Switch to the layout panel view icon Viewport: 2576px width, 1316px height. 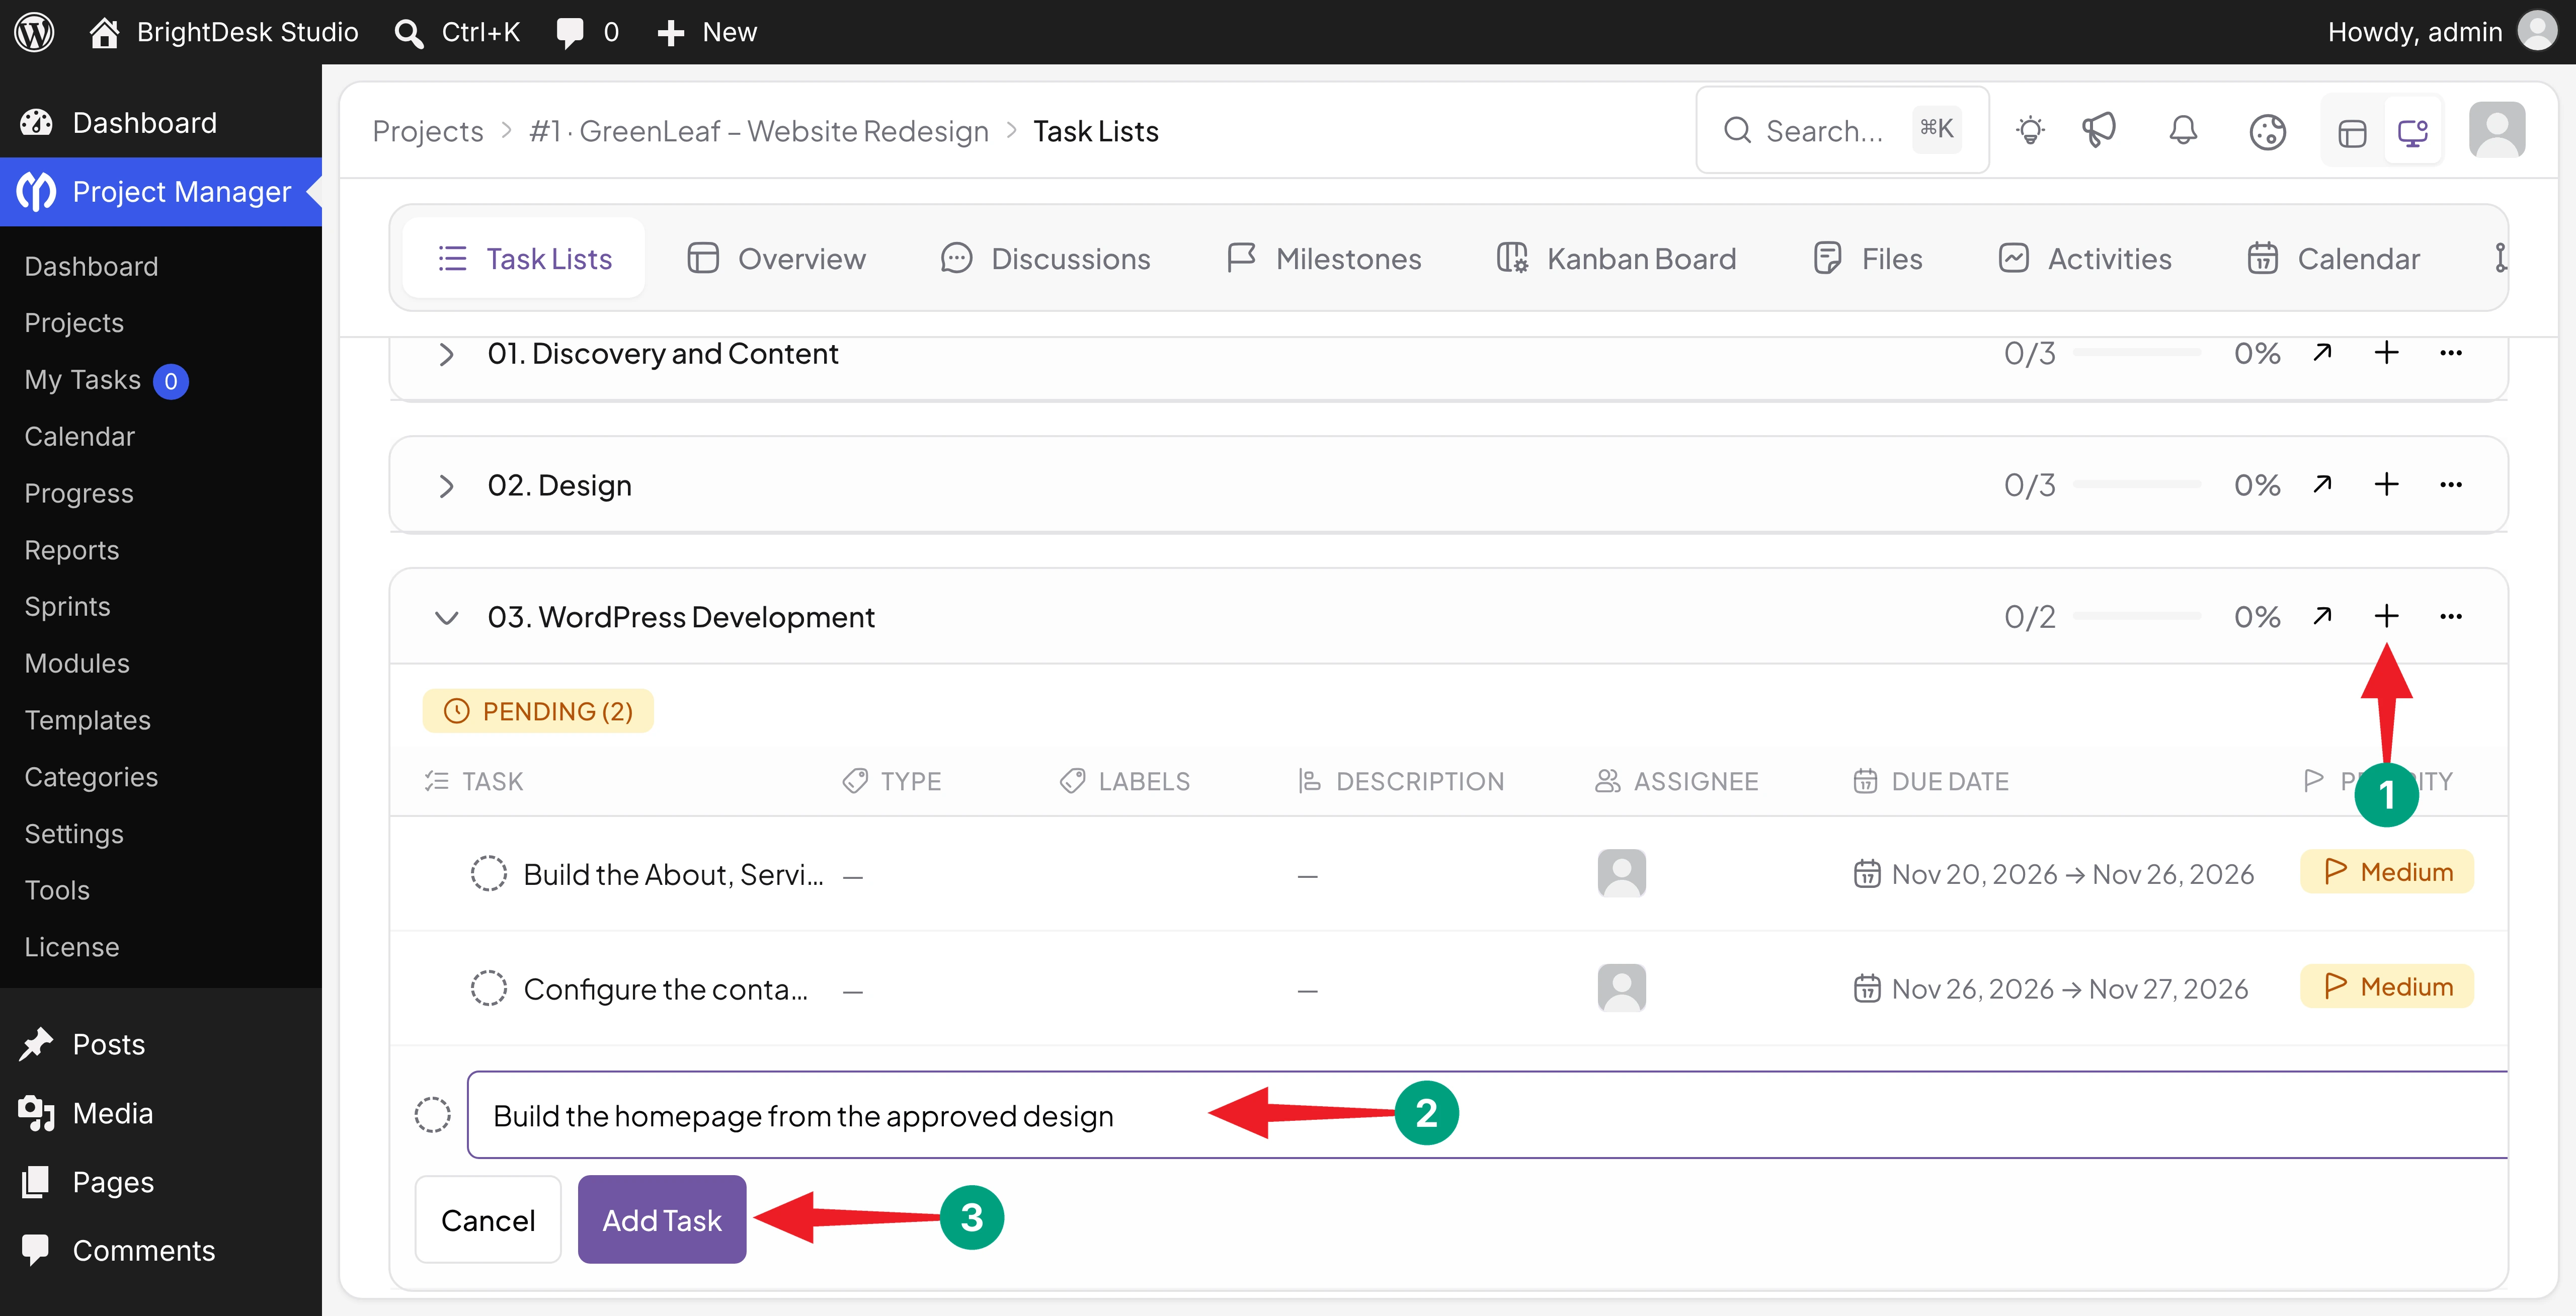(x=2352, y=132)
